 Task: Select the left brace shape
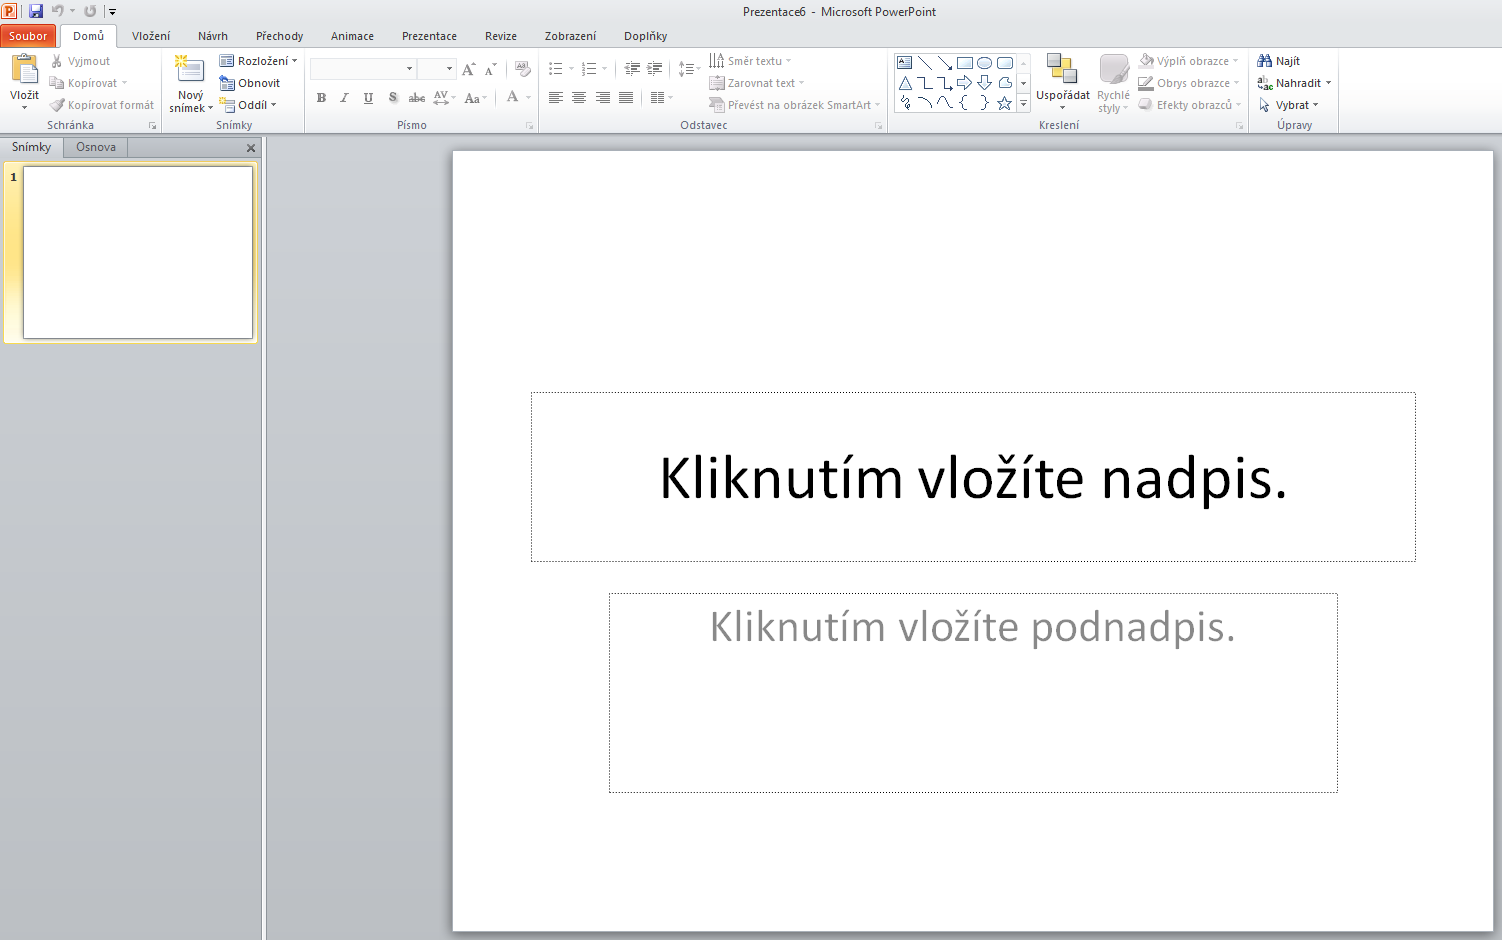click(x=965, y=103)
